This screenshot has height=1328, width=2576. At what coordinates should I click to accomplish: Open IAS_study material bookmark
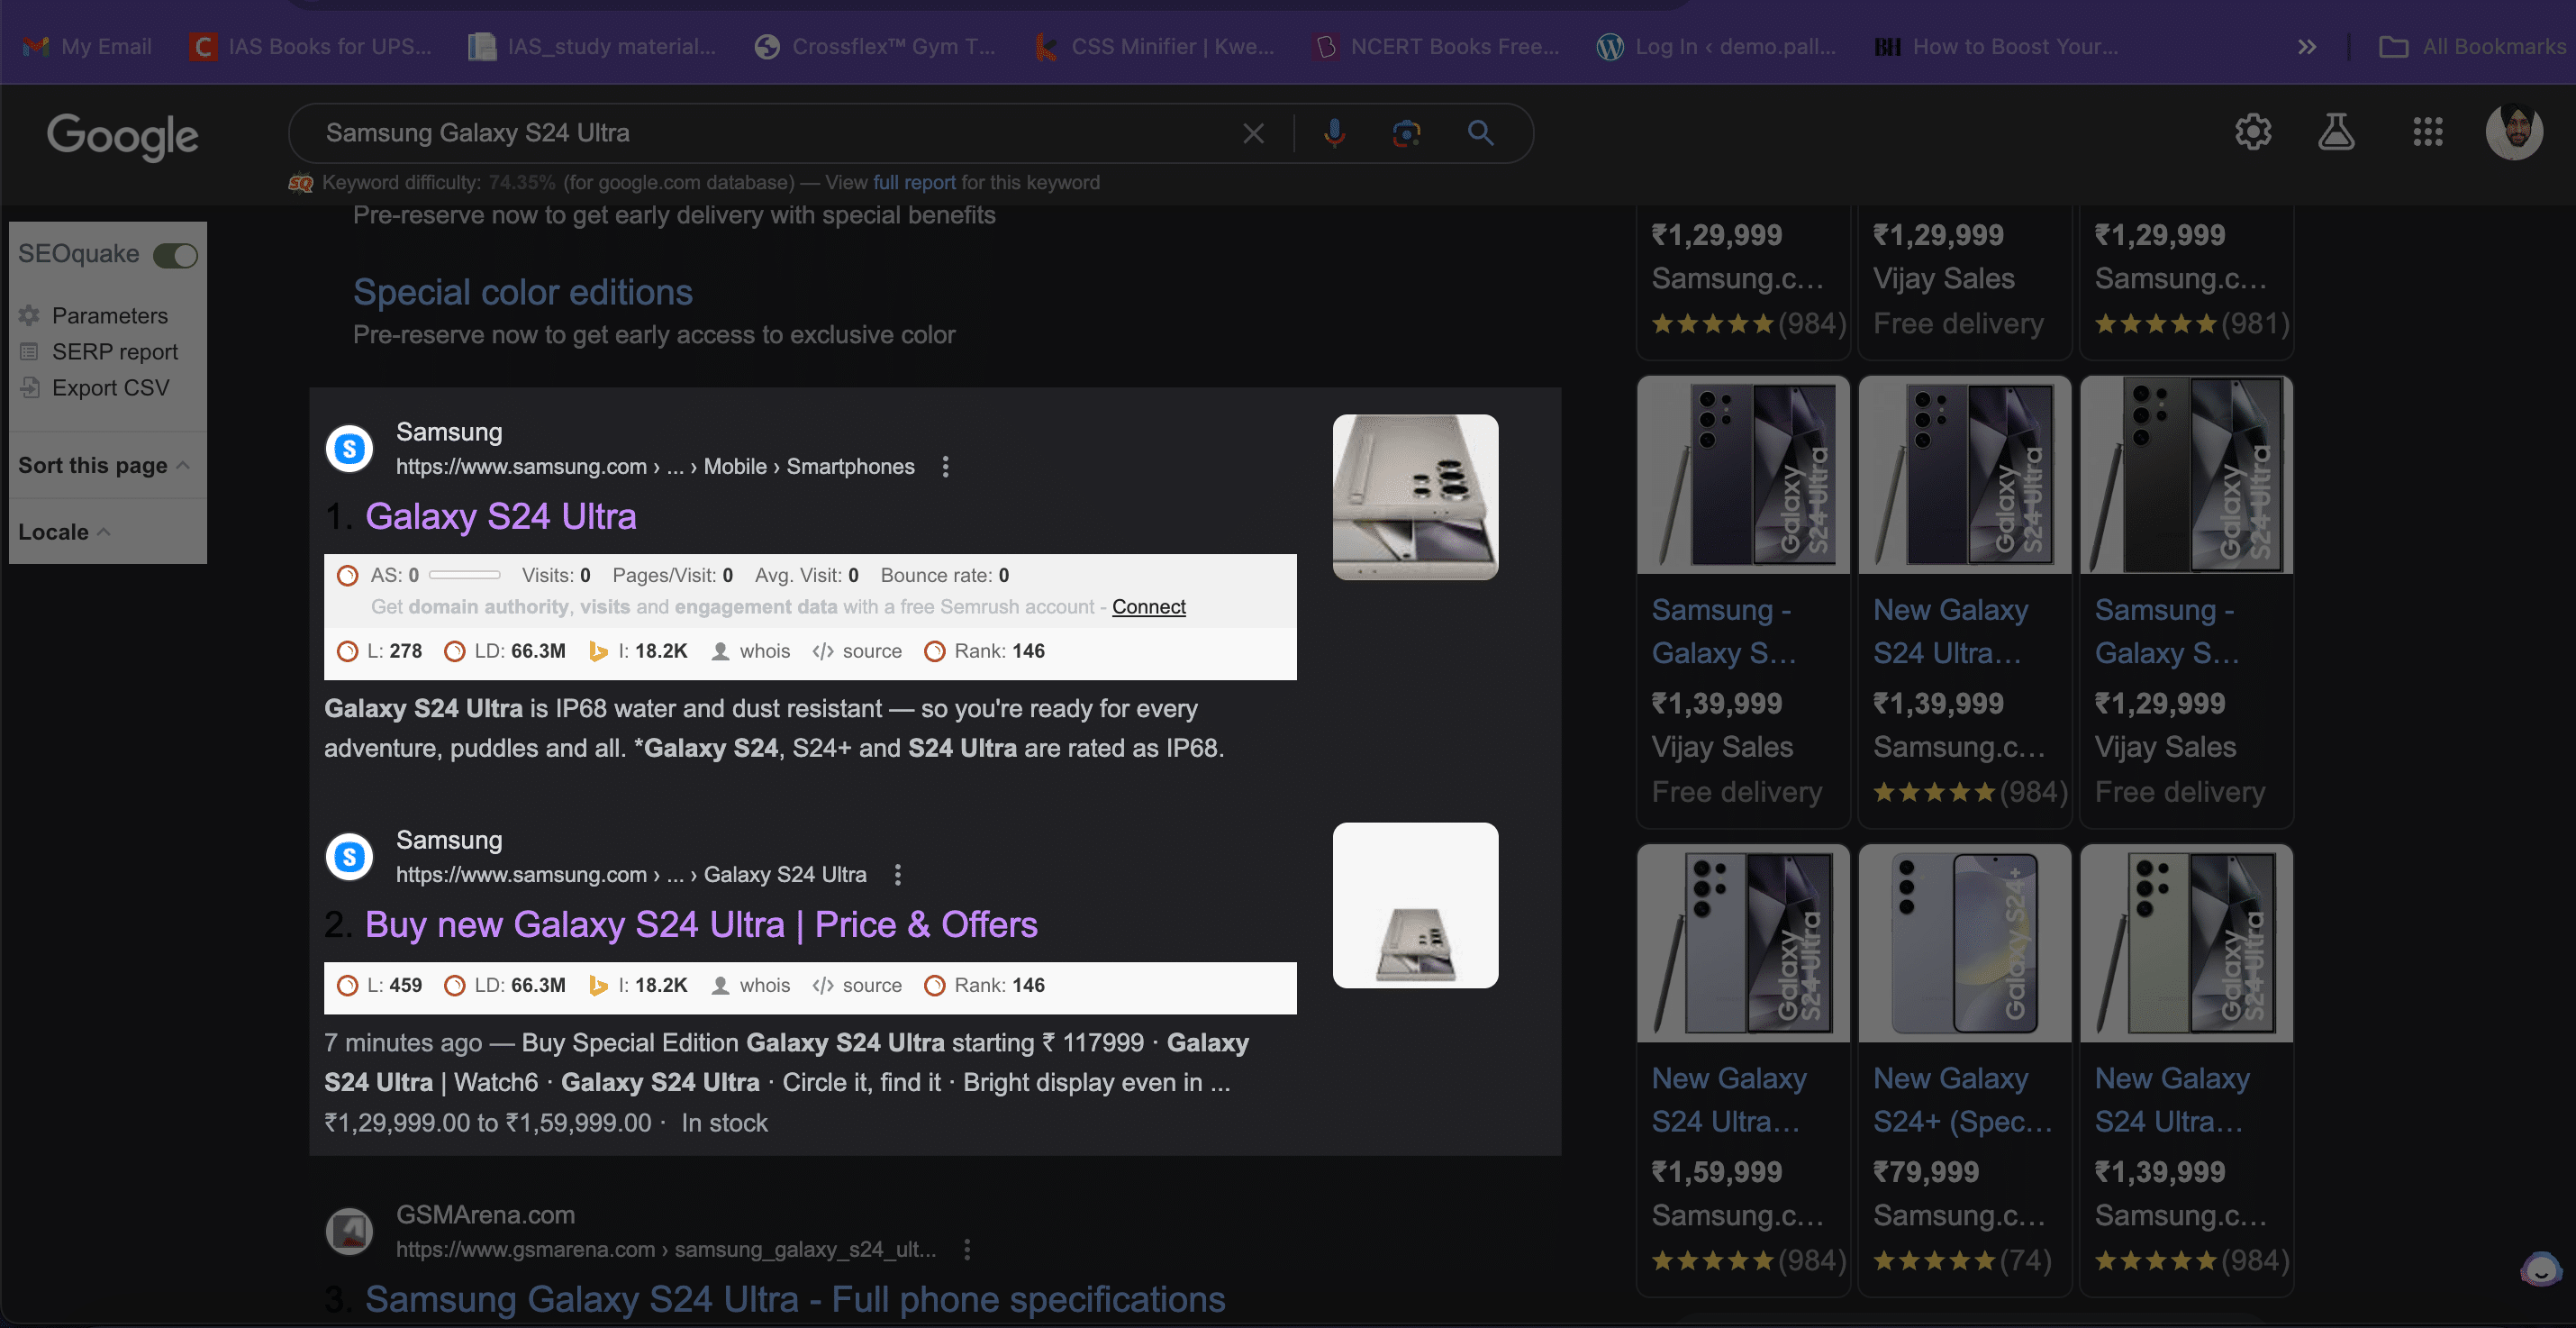[x=593, y=46]
